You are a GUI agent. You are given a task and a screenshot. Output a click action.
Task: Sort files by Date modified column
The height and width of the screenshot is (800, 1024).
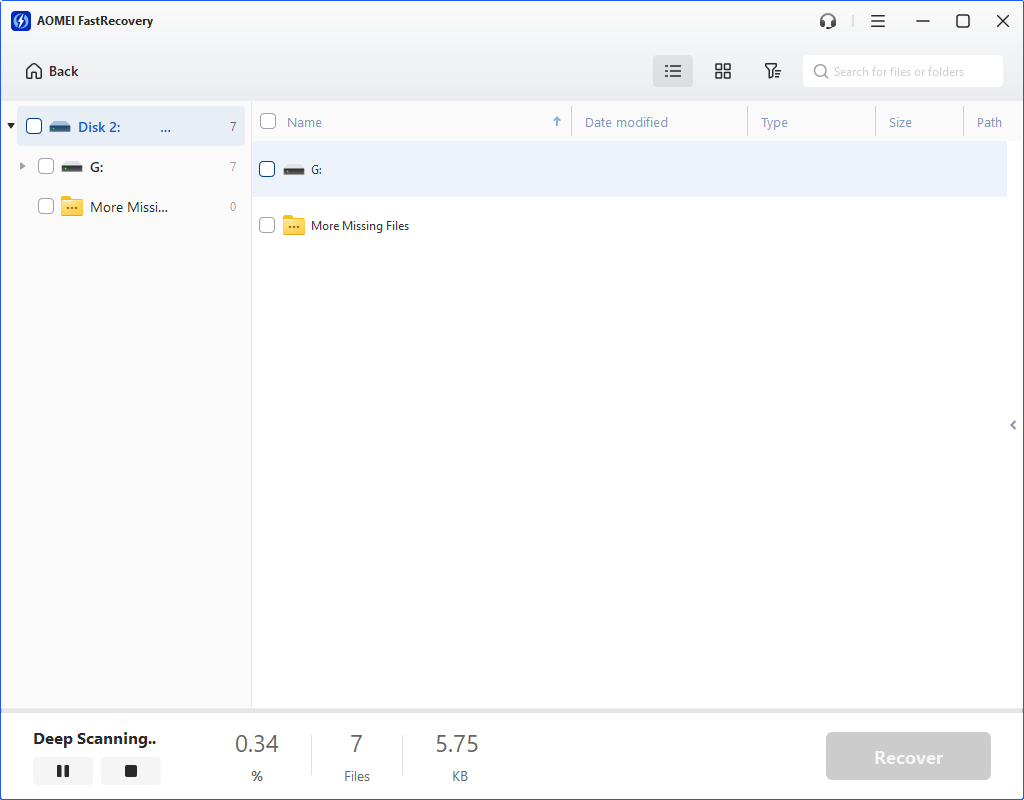626,121
